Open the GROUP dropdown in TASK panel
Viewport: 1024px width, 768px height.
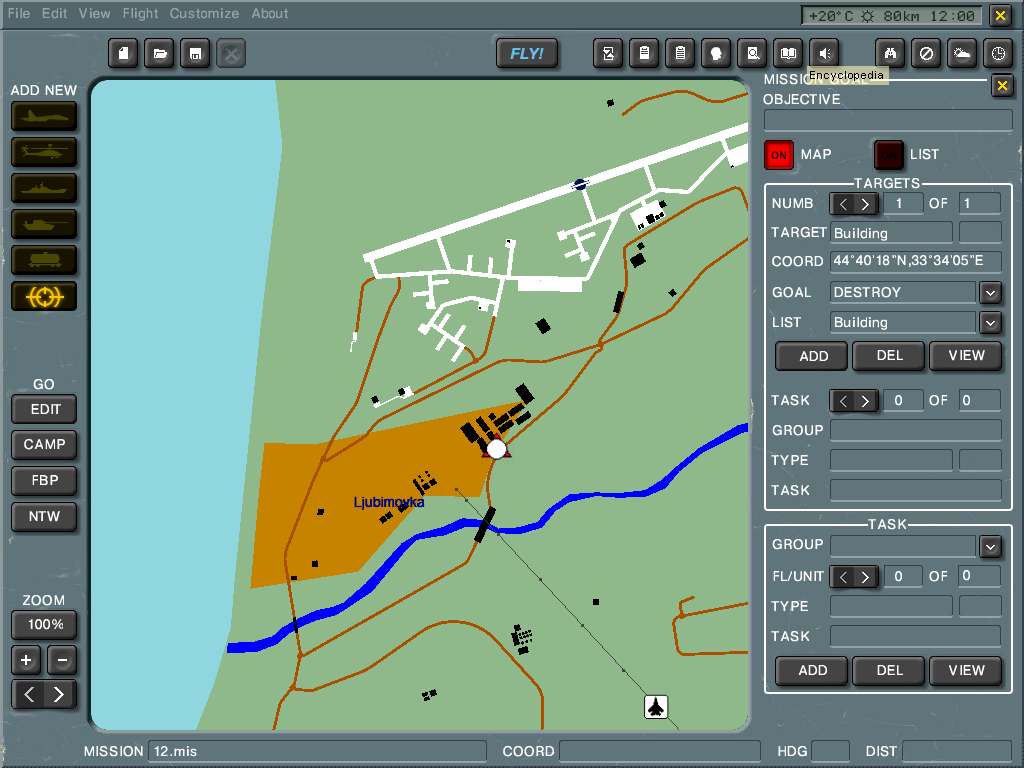pos(990,546)
